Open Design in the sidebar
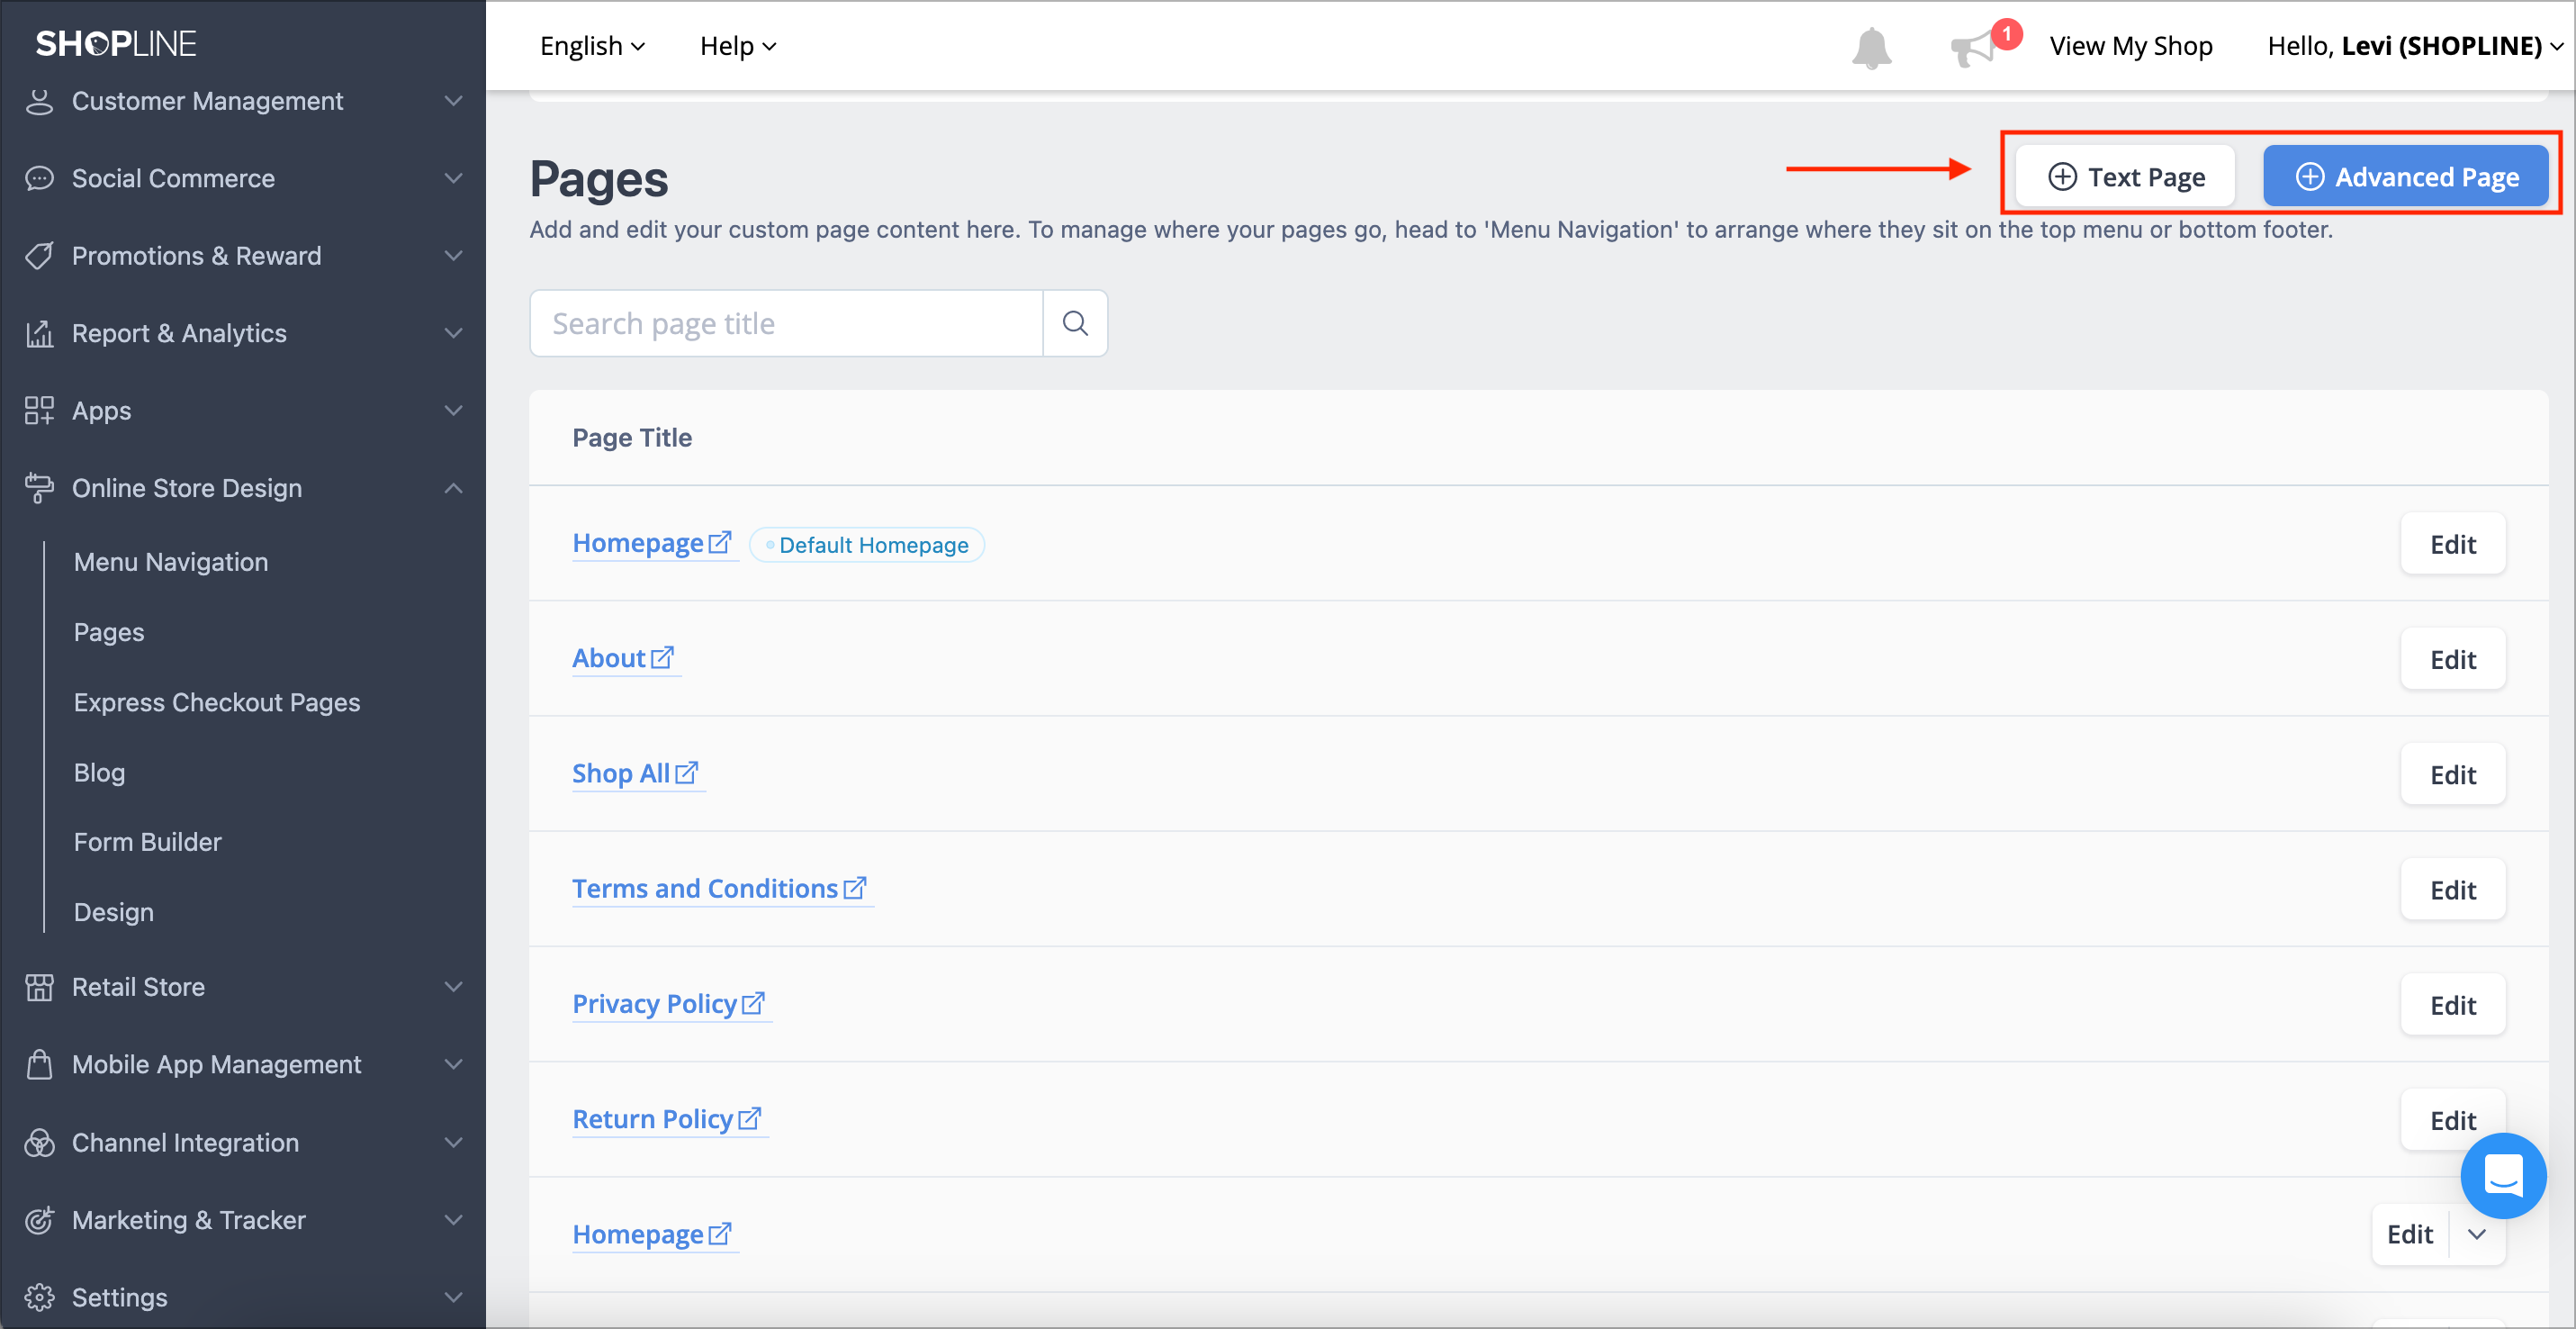Screen dimensions: 2576x1329 click(114, 912)
